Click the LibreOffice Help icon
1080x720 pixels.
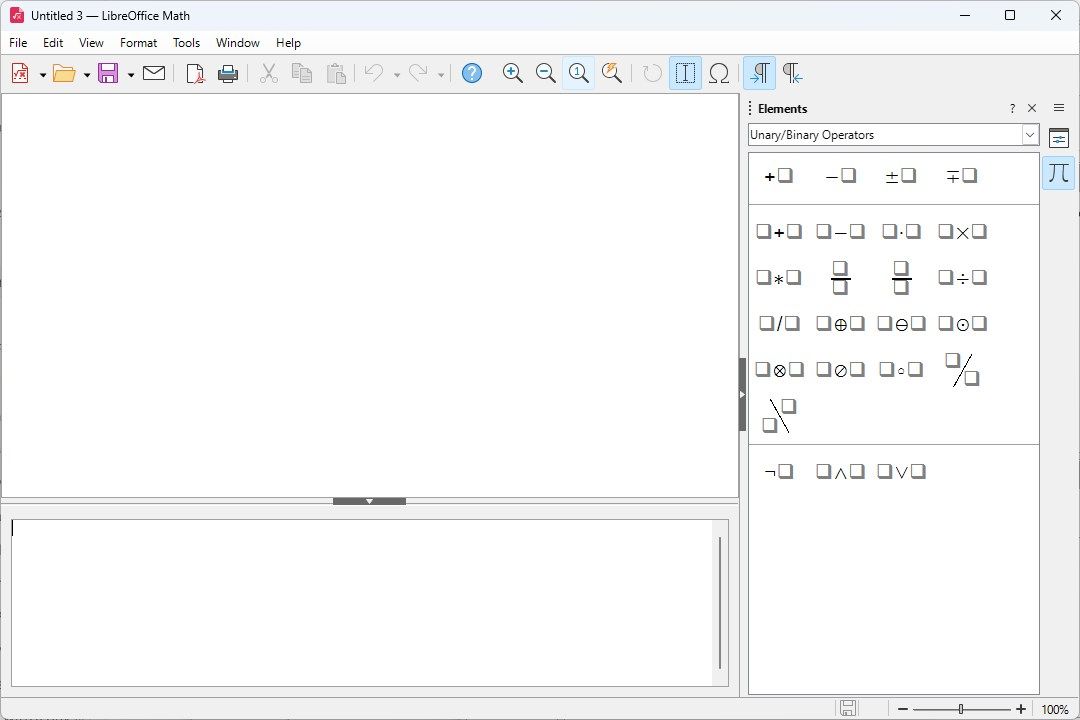472,73
